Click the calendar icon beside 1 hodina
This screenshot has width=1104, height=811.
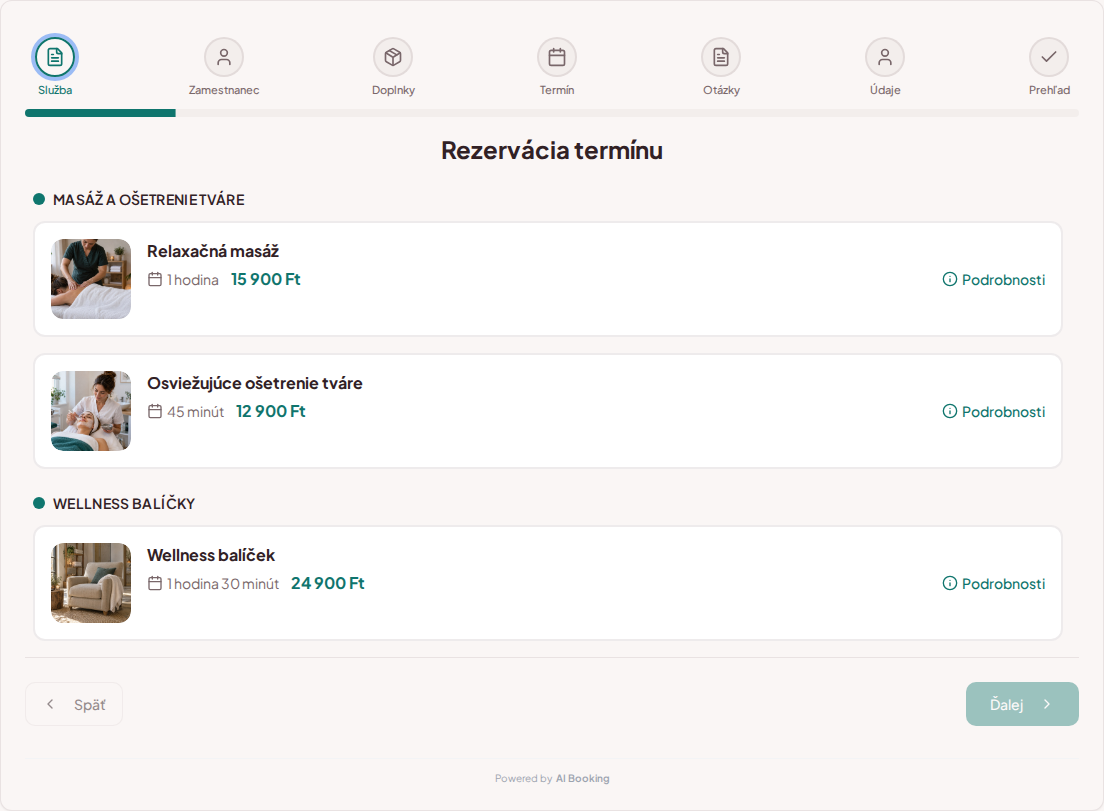[x=155, y=279]
